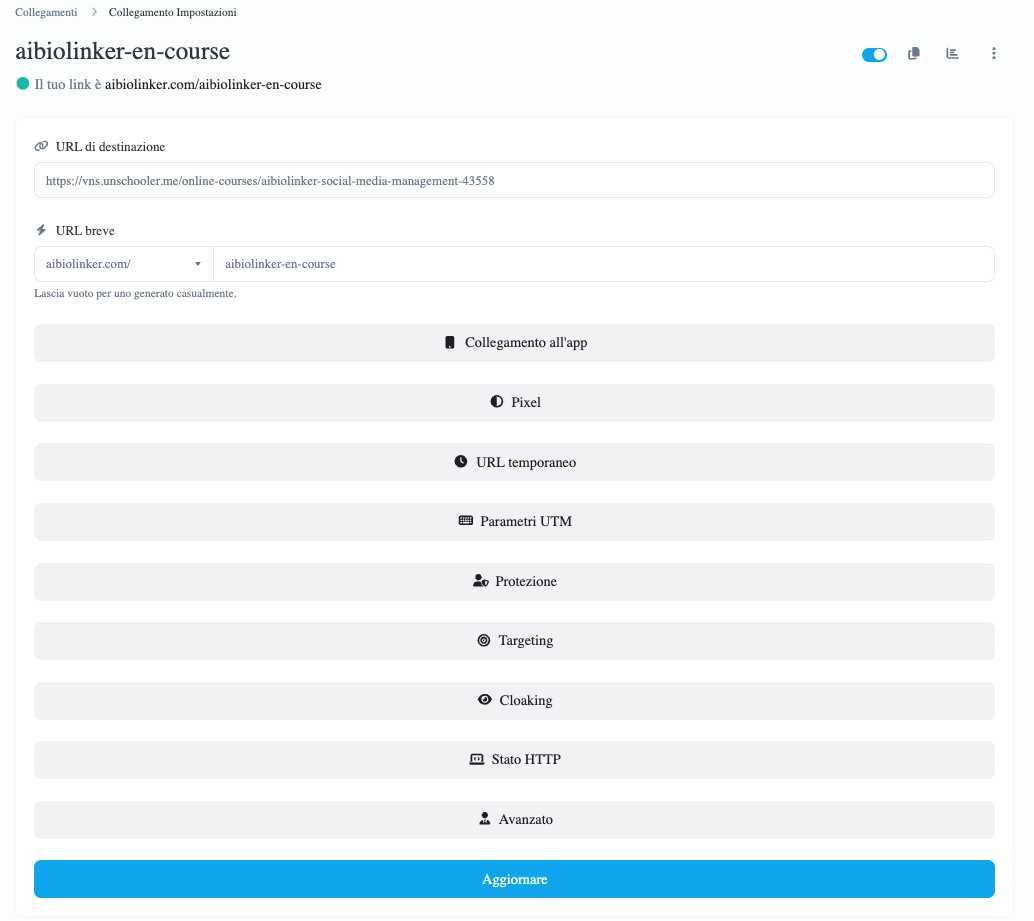Screen dimensions: 1034x921
Task: Open the three-dot more options menu
Action: coord(993,54)
